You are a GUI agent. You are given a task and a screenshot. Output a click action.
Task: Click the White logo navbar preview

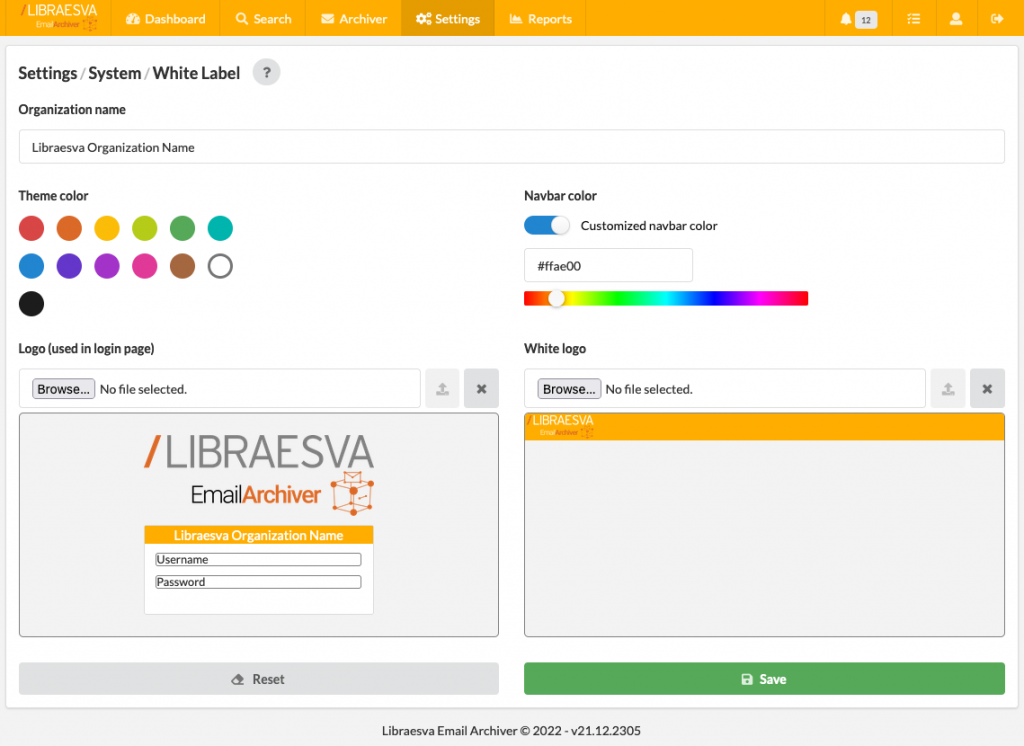point(764,427)
